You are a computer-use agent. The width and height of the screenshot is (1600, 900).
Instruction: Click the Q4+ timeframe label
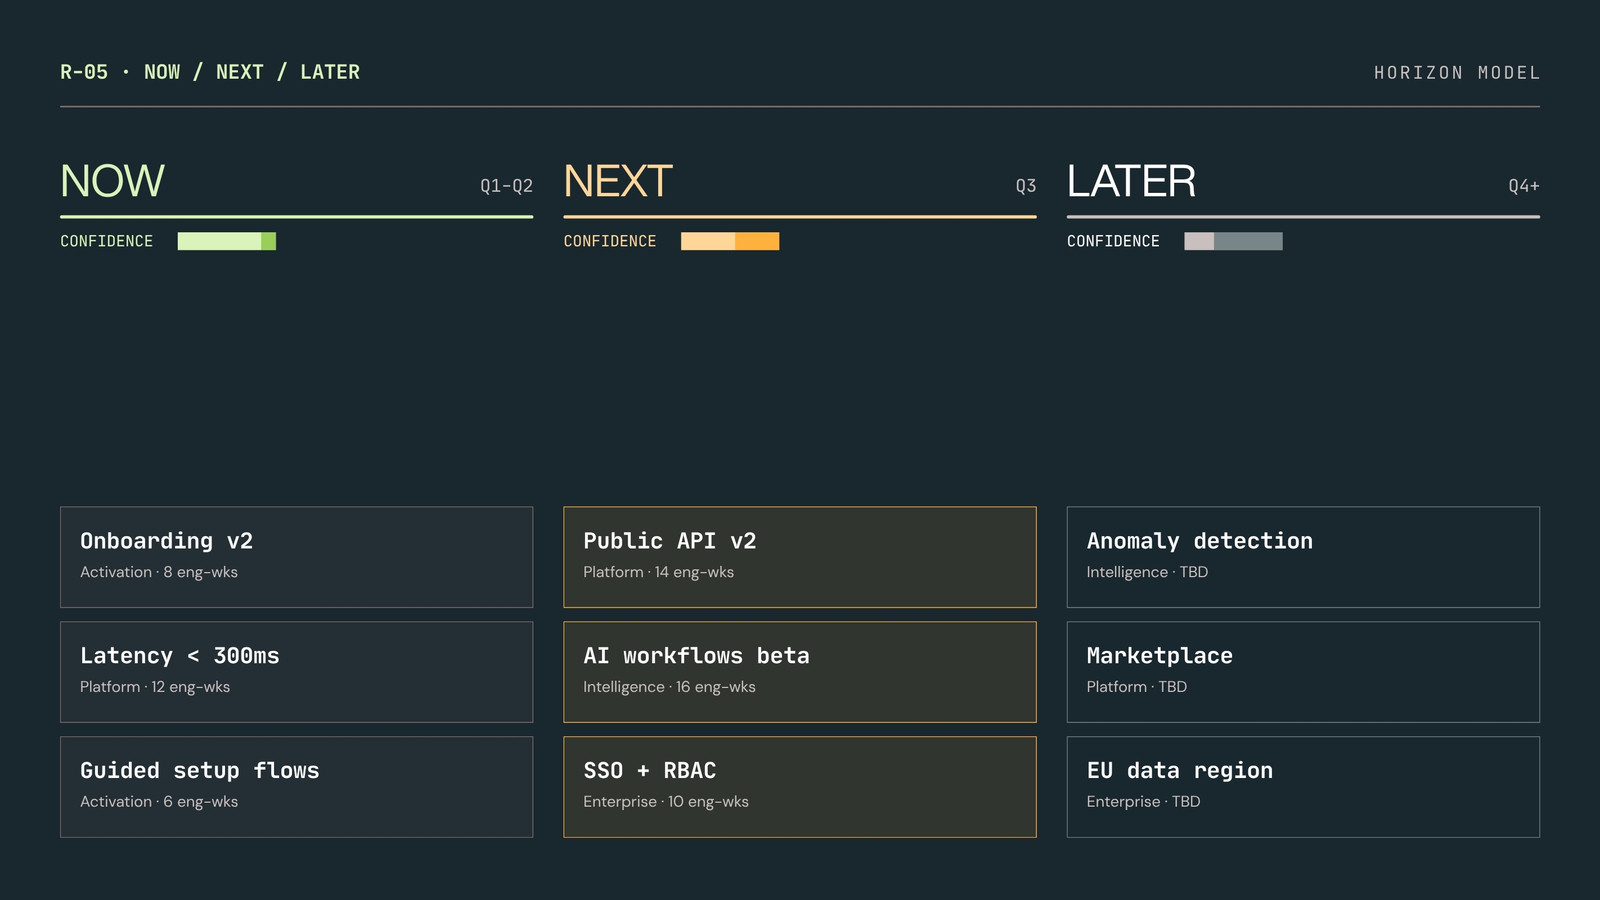(x=1524, y=186)
